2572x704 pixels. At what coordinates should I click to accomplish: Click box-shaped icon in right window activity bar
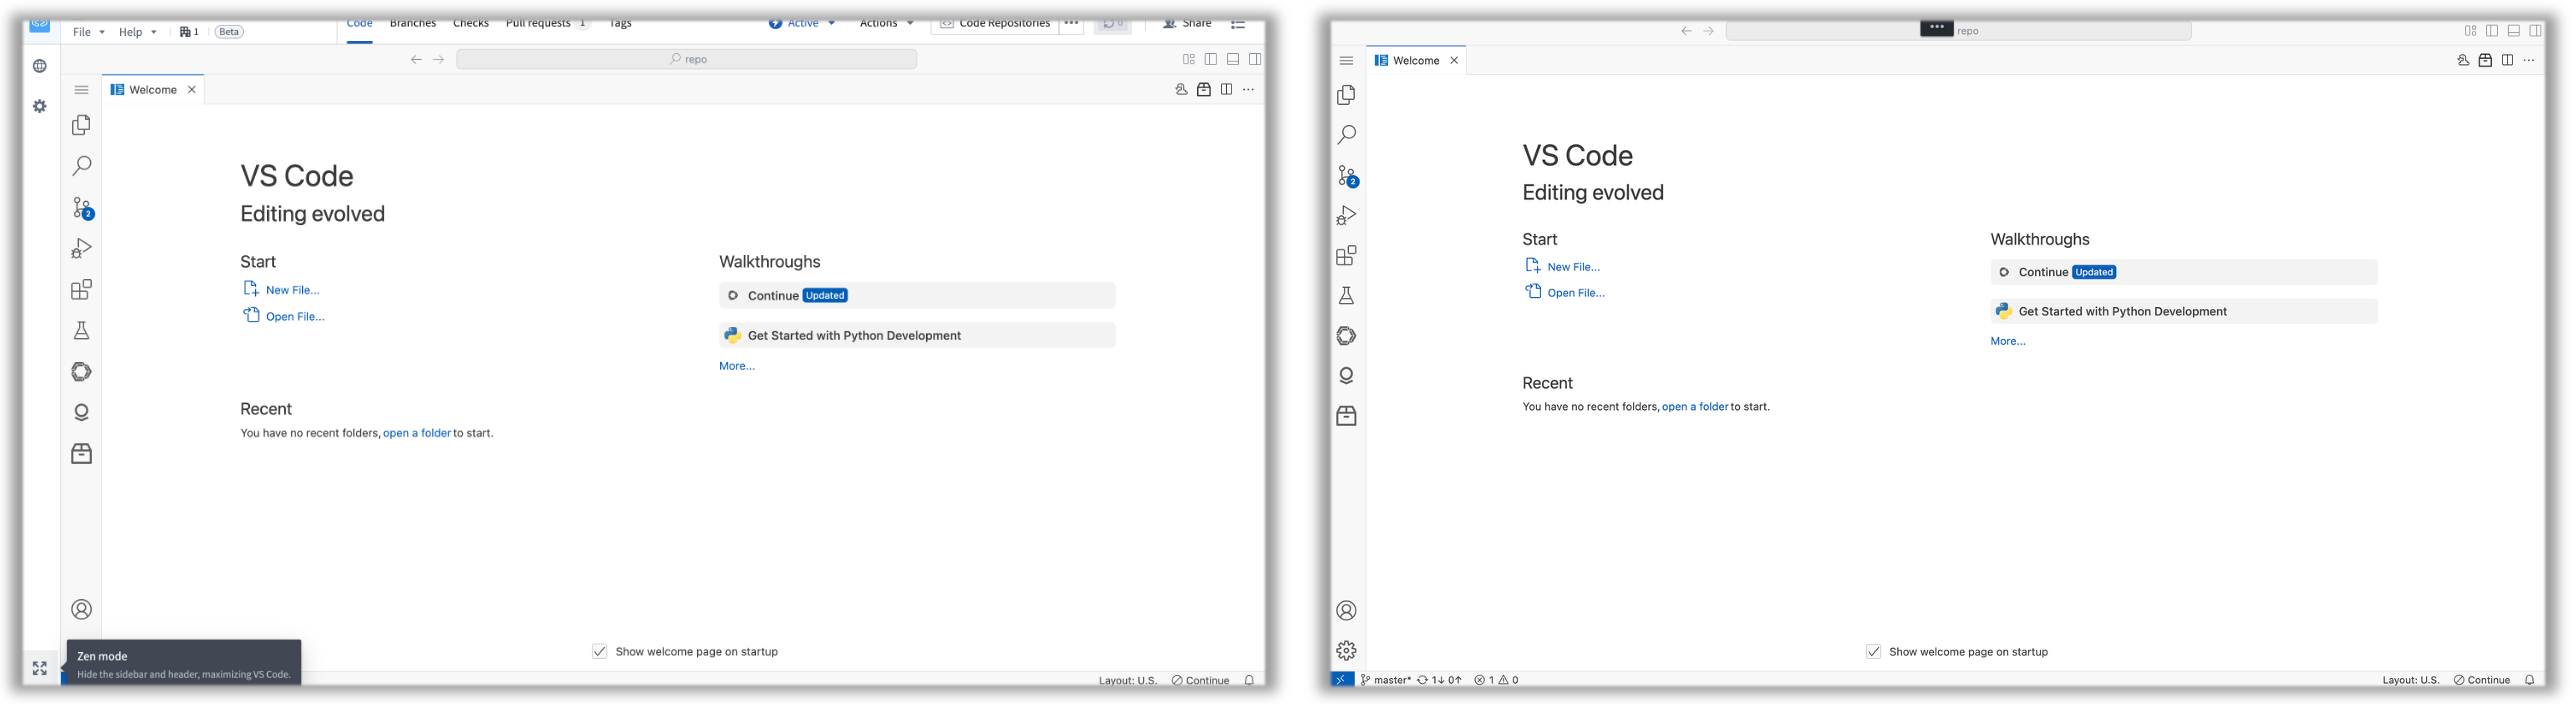(1347, 416)
